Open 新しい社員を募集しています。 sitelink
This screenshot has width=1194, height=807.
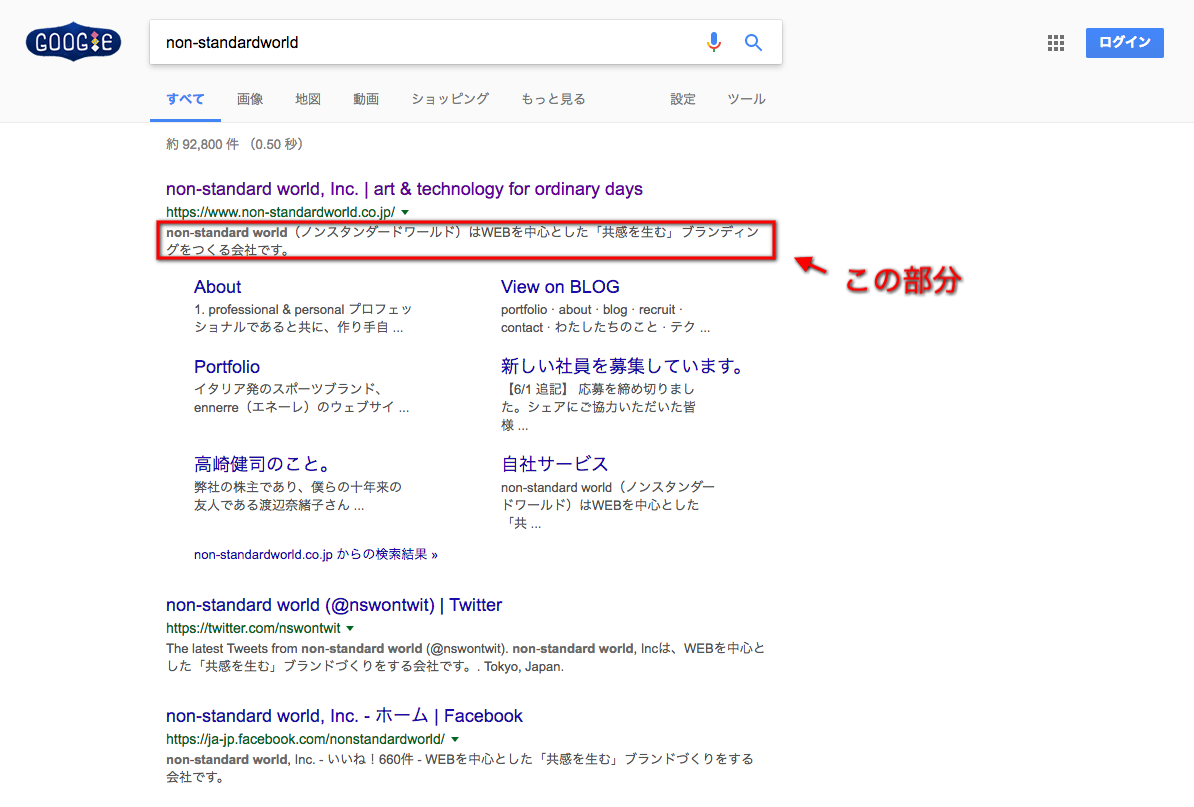click(623, 366)
